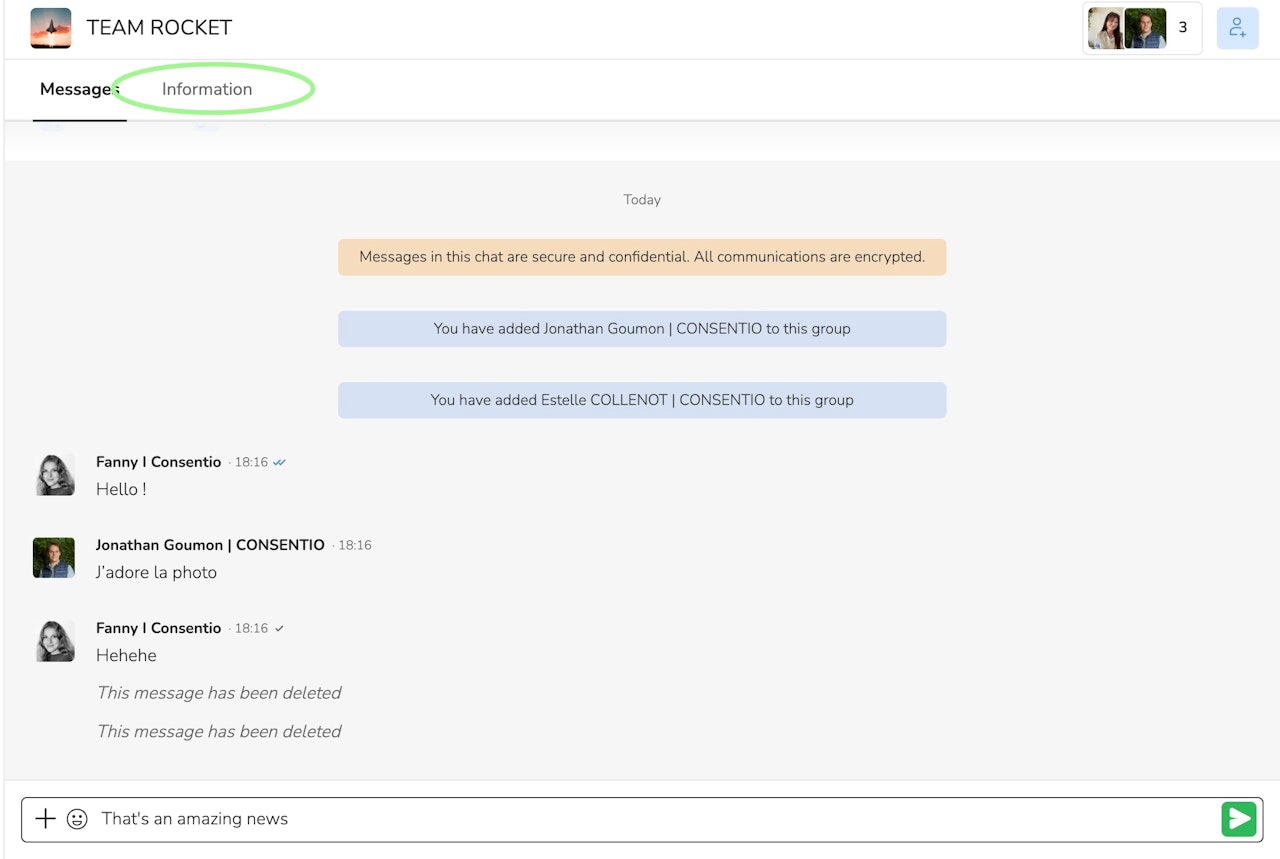This screenshot has width=1280, height=859.
Task: Open the emoji picker smiley icon
Action: coord(77,819)
